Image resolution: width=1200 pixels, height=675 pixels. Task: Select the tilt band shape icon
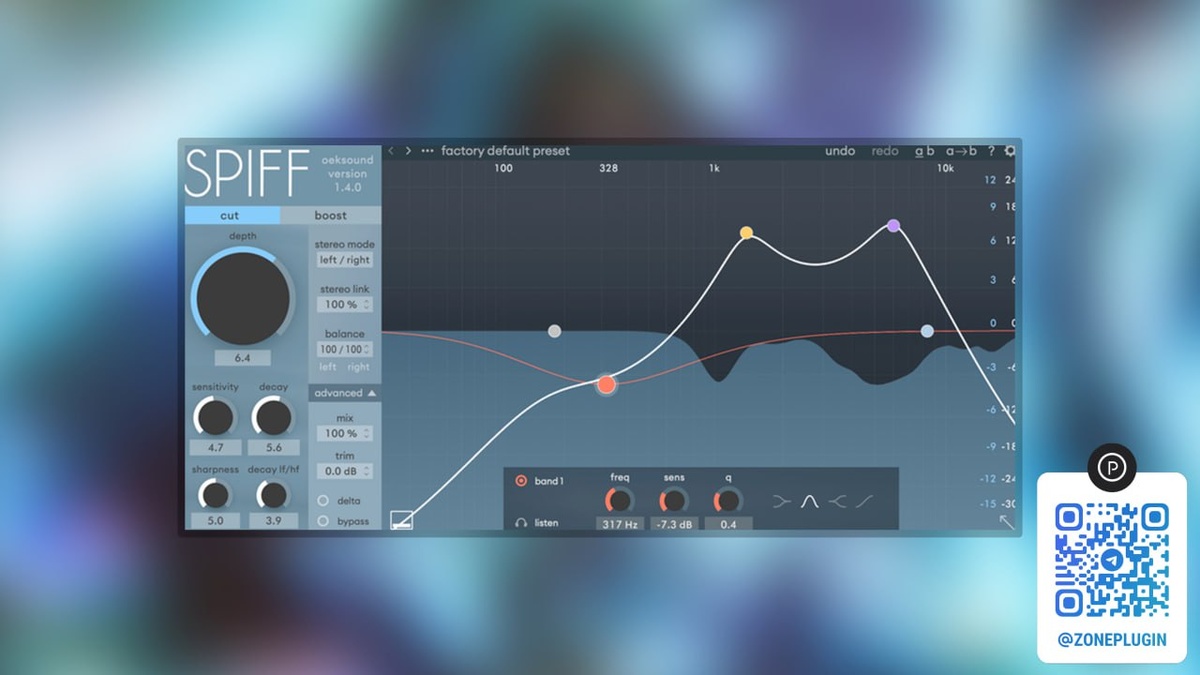tap(865, 500)
